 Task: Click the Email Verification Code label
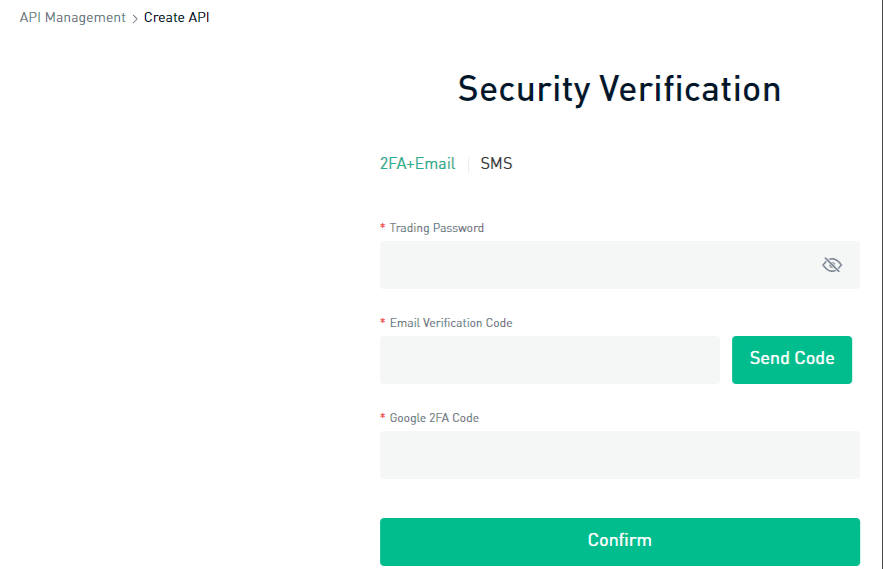450,323
